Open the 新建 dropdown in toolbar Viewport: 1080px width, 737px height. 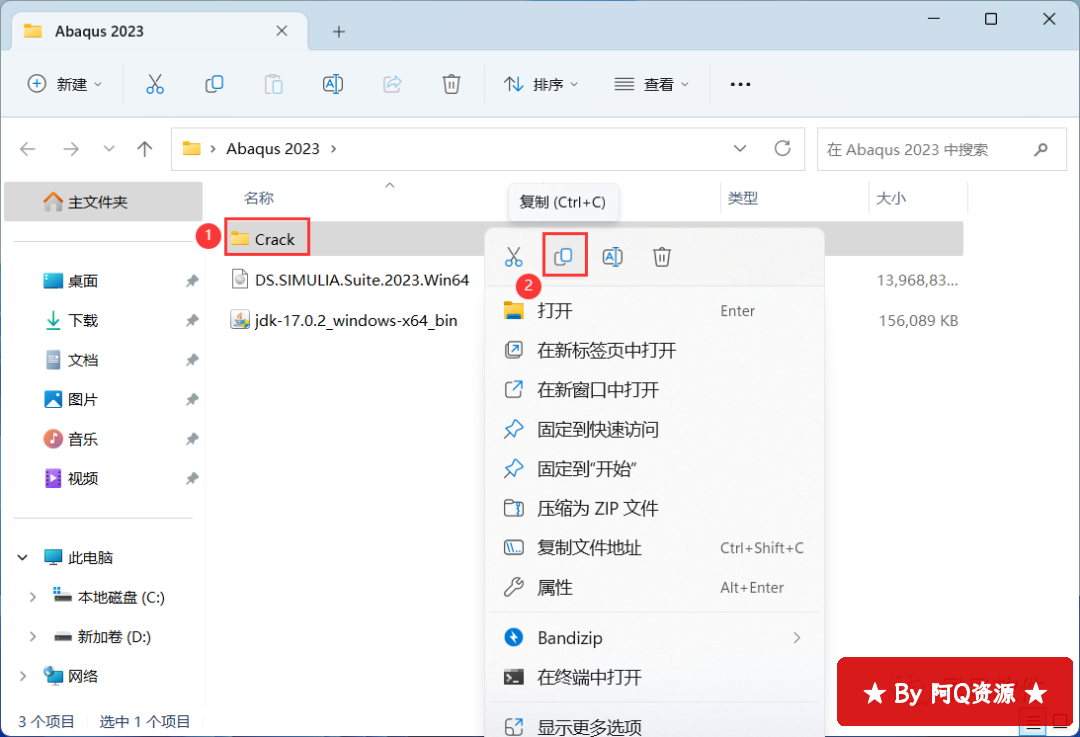pyautogui.click(x=66, y=85)
